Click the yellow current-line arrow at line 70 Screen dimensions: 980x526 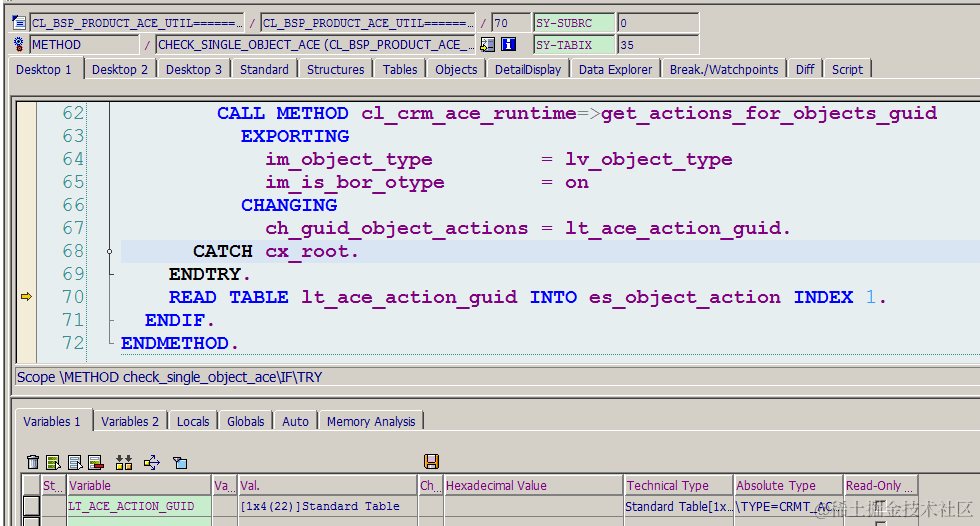coord(26,297)
